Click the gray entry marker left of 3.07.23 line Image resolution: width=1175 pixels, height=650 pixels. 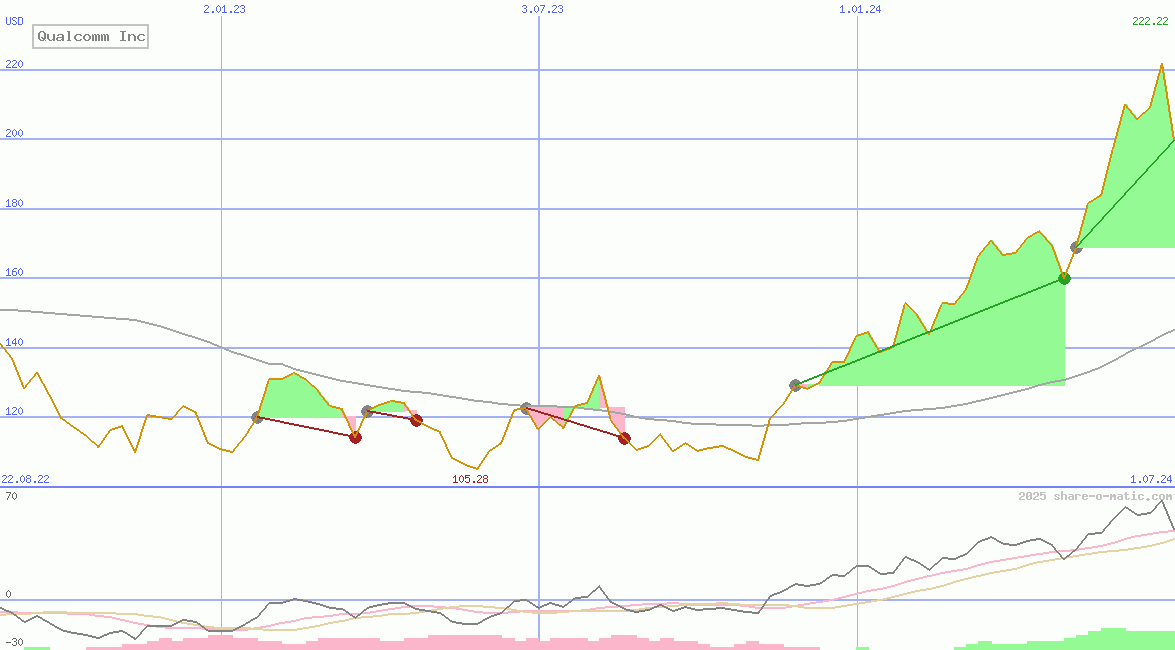coord(526,408)
